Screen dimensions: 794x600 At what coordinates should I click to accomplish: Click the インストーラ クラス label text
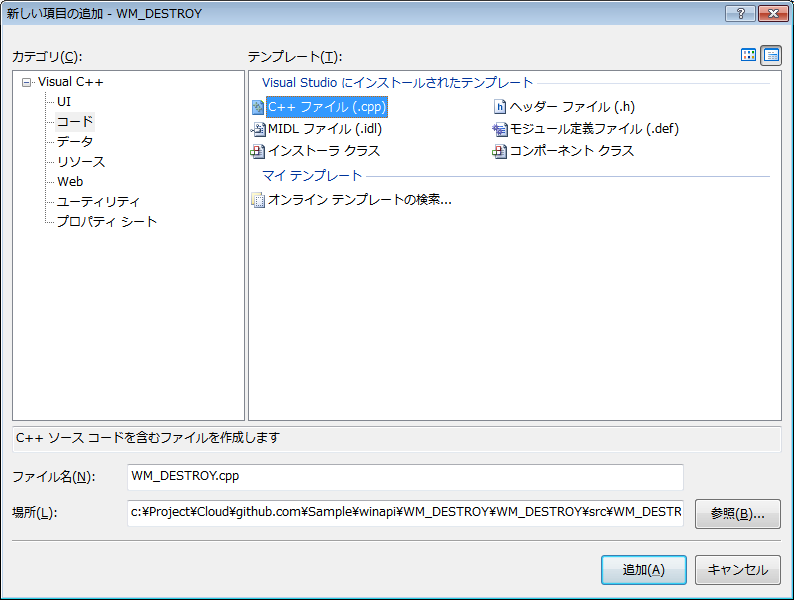(324, 151)
